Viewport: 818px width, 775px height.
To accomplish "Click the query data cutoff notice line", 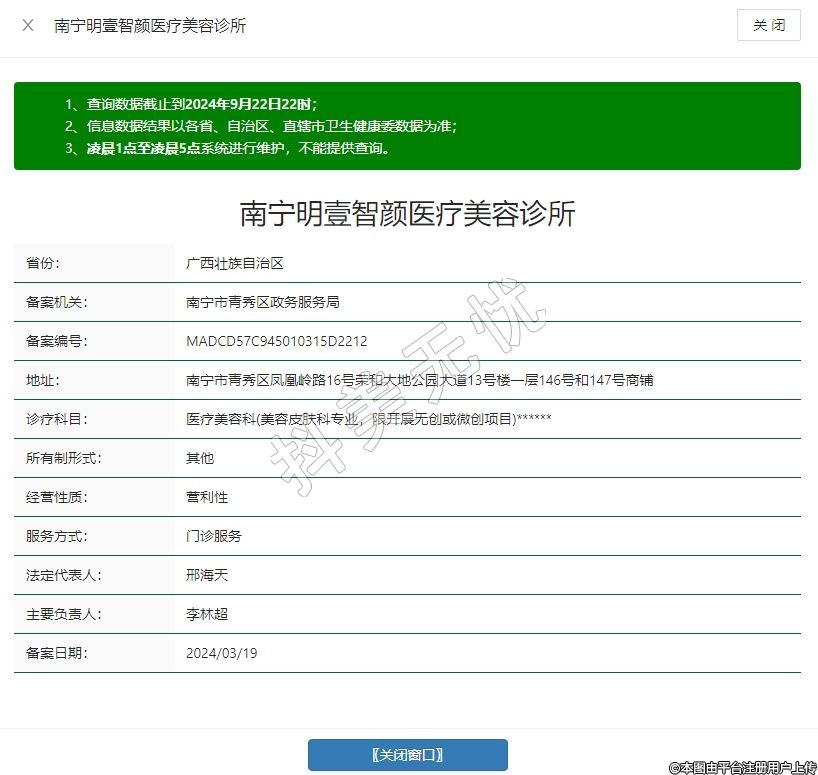I will point(201,104).
